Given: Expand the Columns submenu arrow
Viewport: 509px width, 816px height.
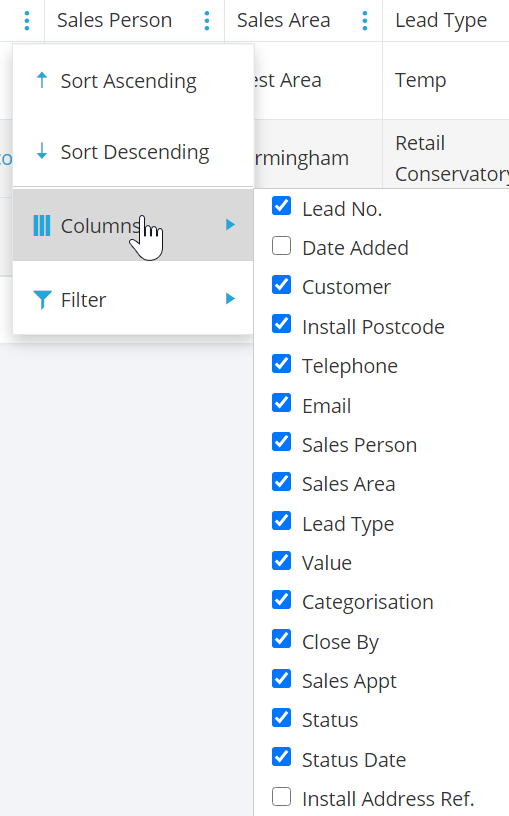Looking at the screenshot, I should tap(230, 225).
